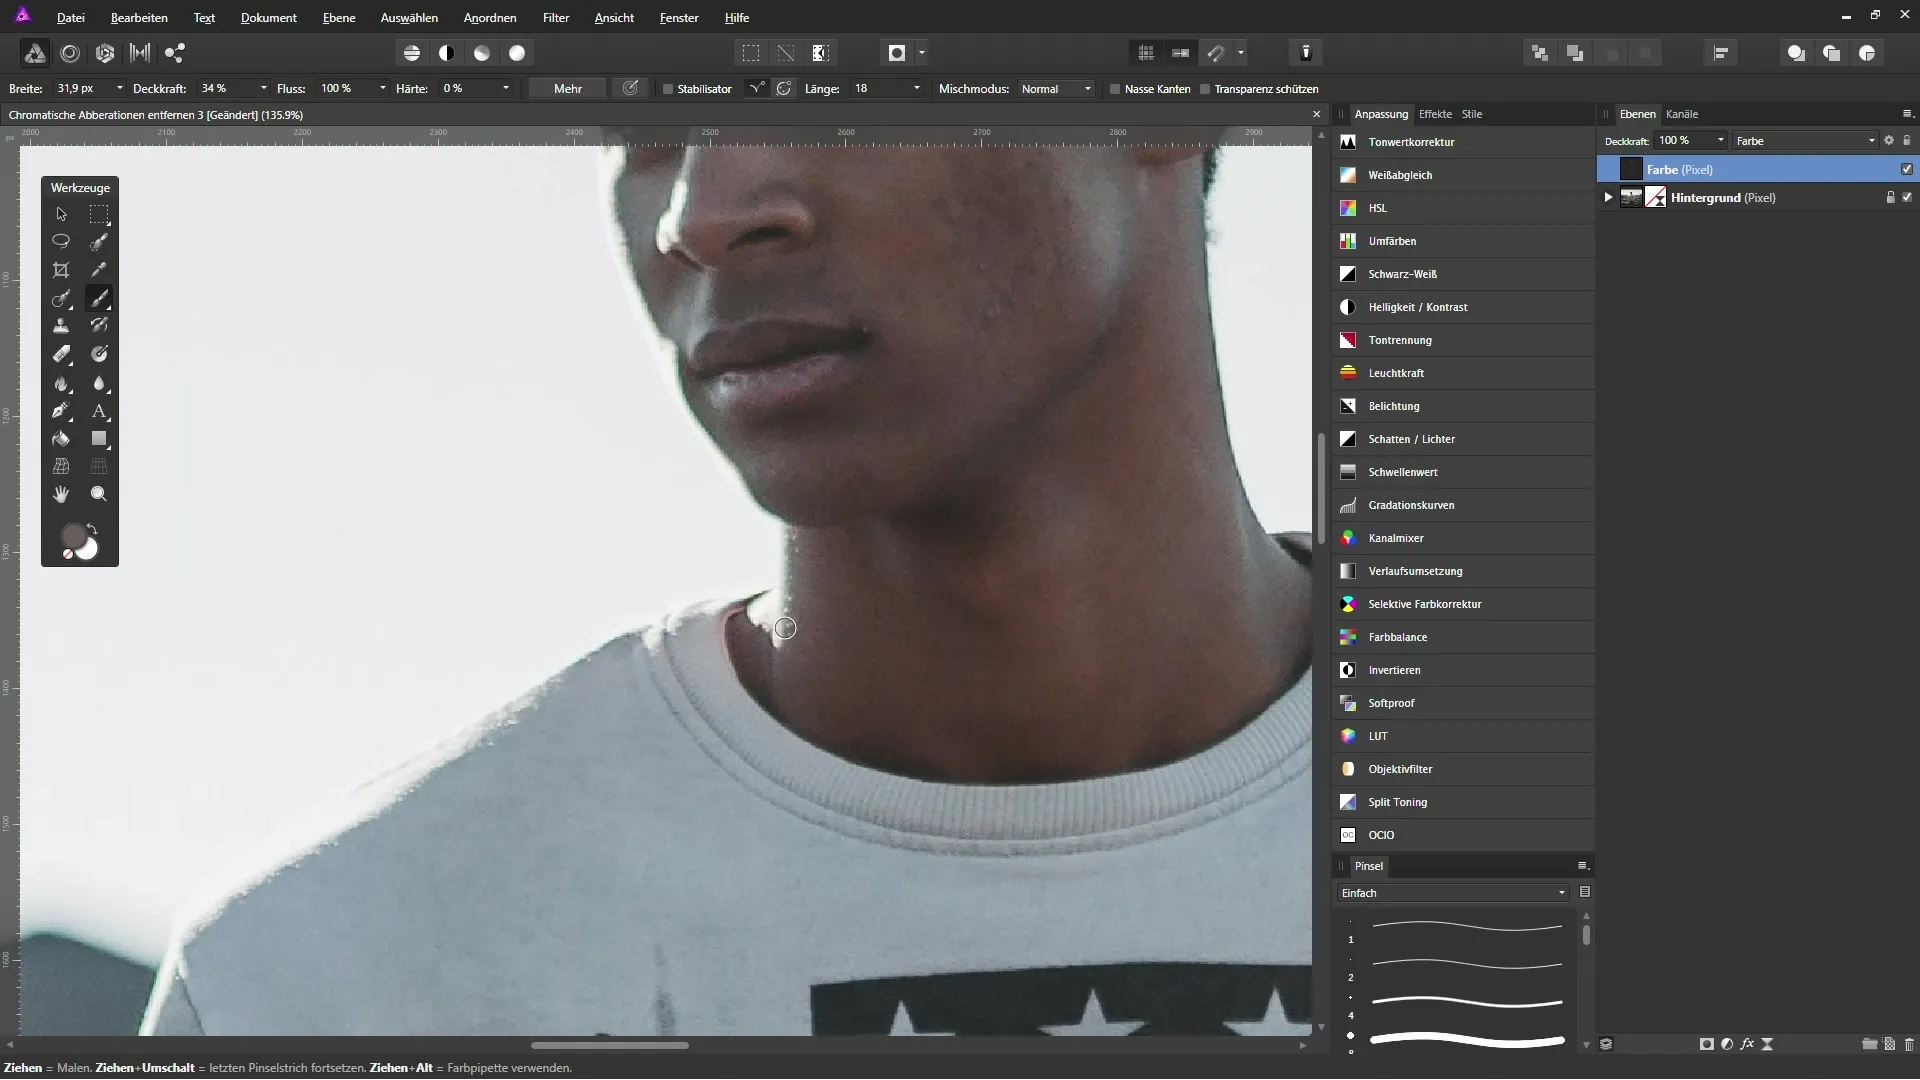Enable the Stabilisator checkbox
Screen dimensions: 1920x1080
pyautogui.click(x=668, y=89)
